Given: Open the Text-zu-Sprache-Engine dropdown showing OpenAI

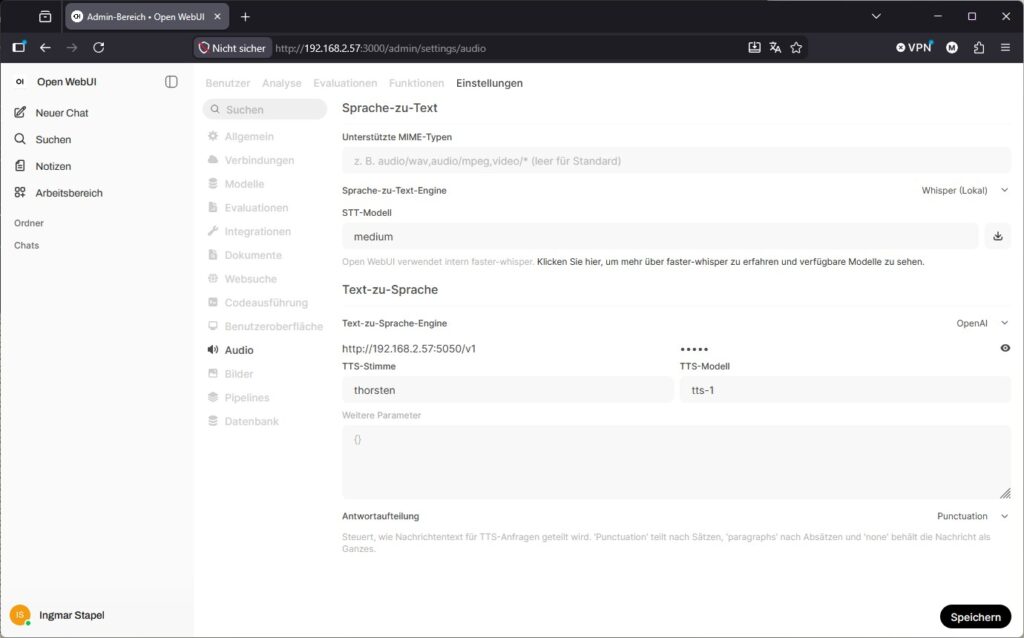Looking at the screenshot, I should pos(982,323).
